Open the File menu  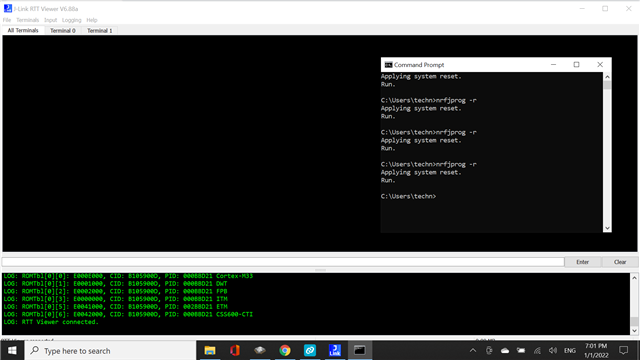(x=7, y=20)
